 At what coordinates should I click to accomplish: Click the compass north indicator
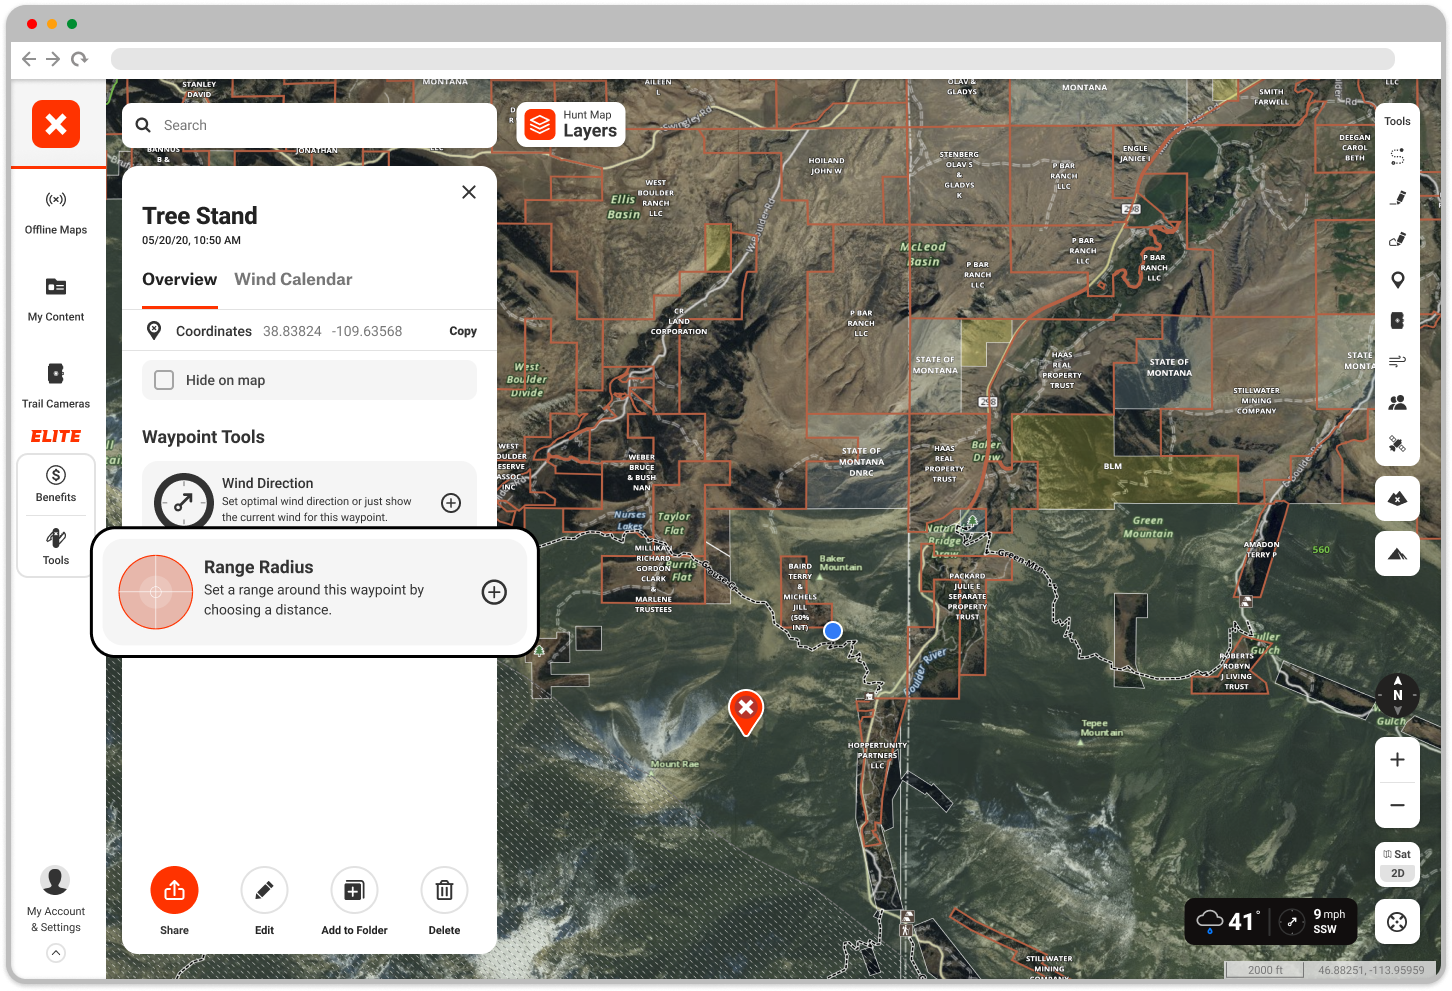click(x=1398, y=695)
